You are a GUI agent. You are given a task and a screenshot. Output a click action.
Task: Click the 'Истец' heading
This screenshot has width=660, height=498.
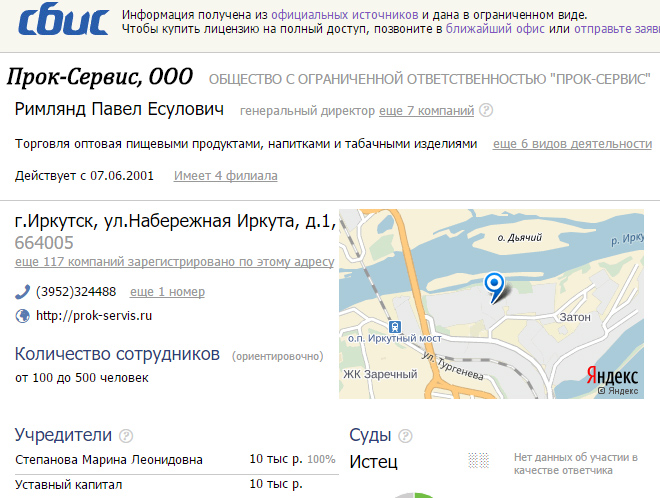[373, 462]
